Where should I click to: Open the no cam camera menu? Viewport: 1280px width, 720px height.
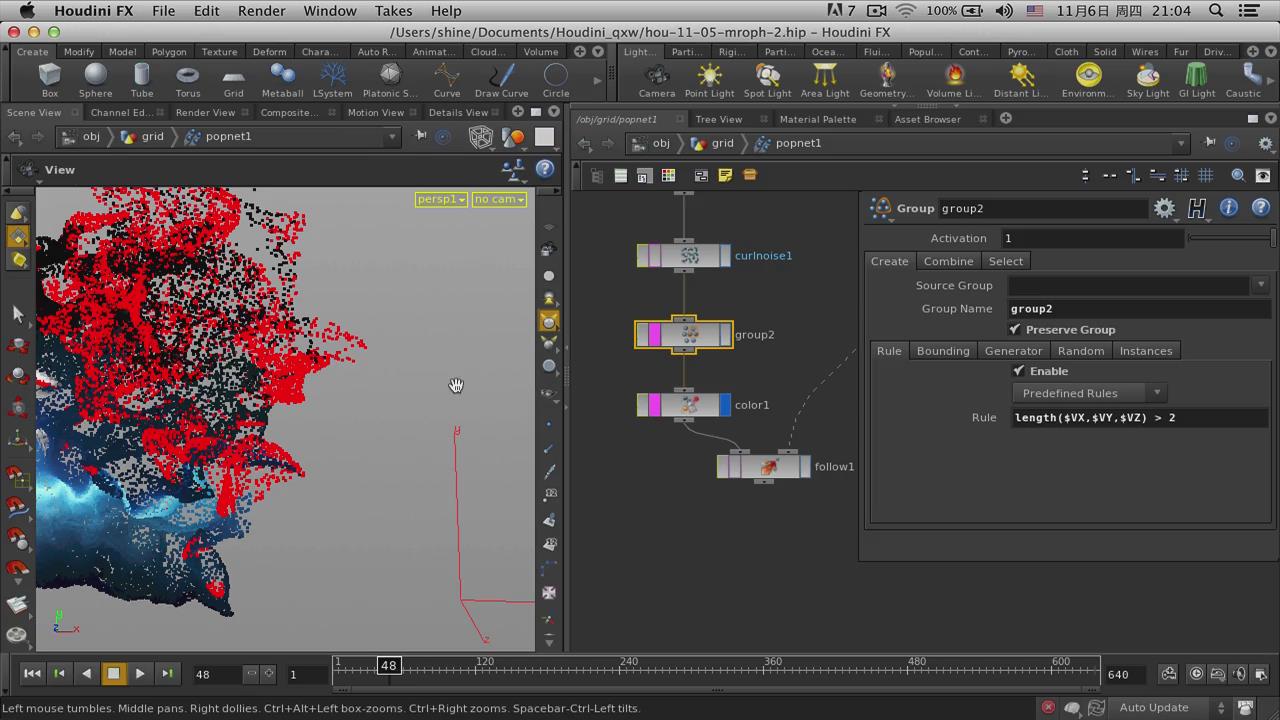coord(500,199)
